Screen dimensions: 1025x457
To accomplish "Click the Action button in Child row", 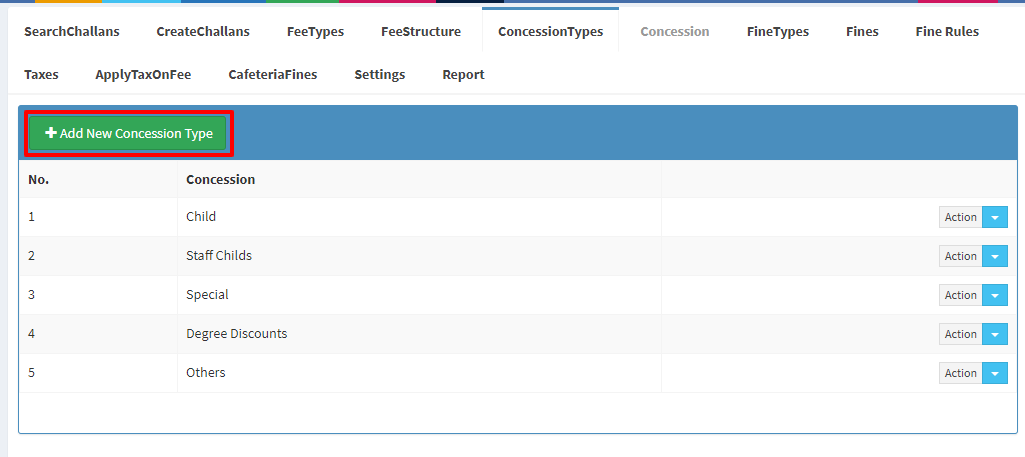I will coord(960,217).
